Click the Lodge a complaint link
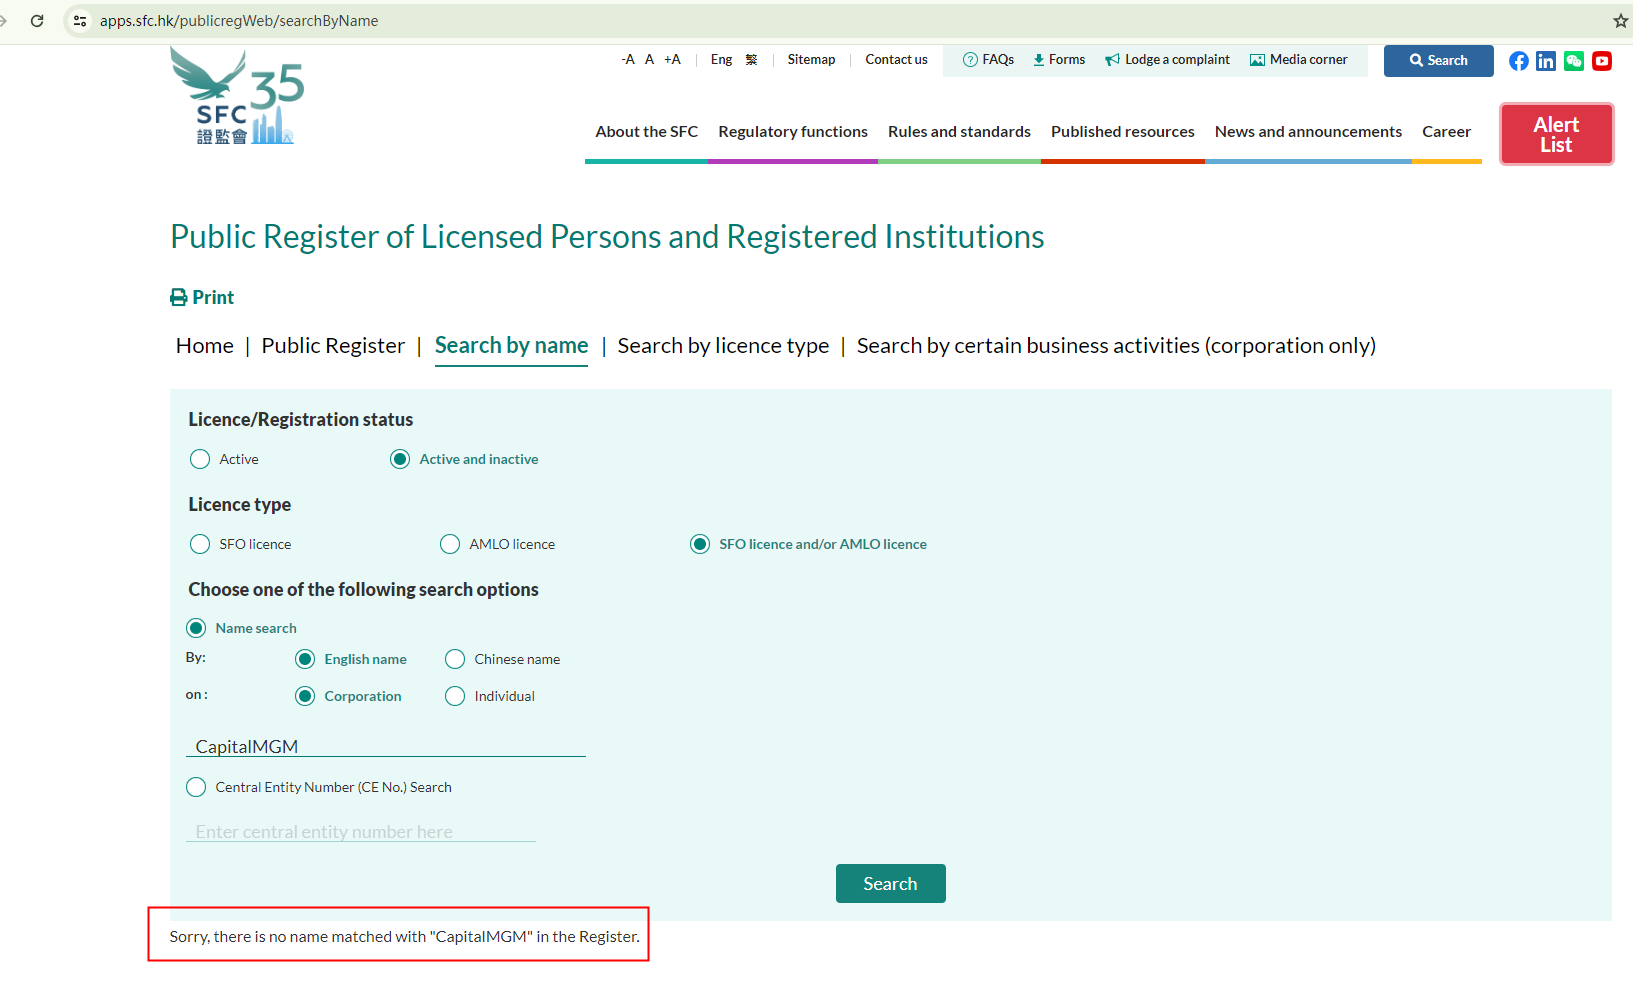 coord(1167,60)
